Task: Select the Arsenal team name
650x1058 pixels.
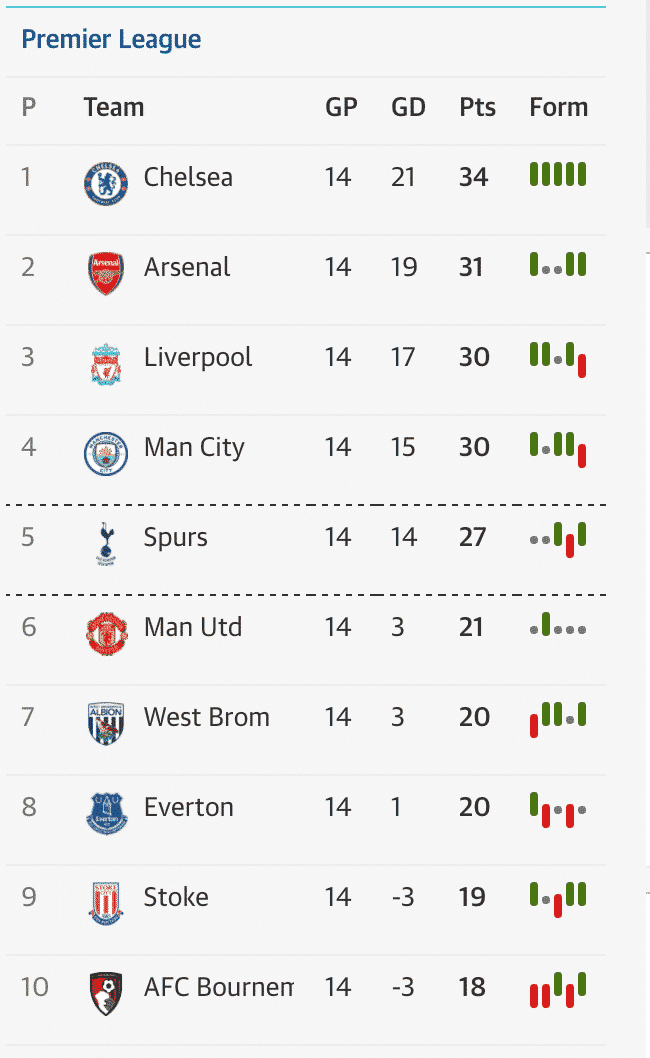Action: coord(187,267)
